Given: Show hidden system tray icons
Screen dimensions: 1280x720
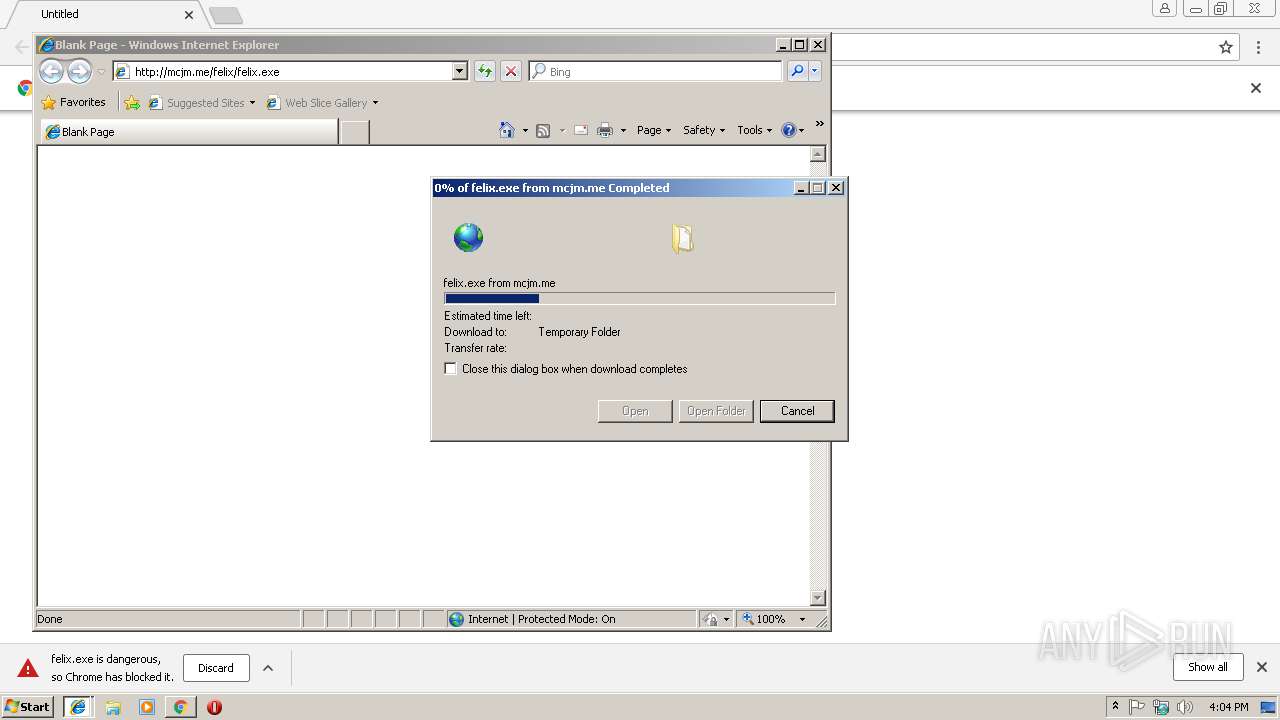Looking at the screenshot, I should click(1115, 707).
